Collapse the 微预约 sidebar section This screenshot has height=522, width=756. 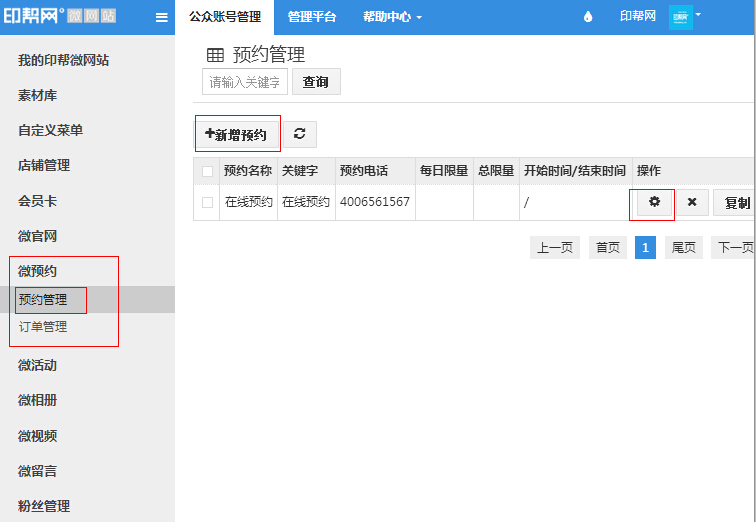click(38, 271)
